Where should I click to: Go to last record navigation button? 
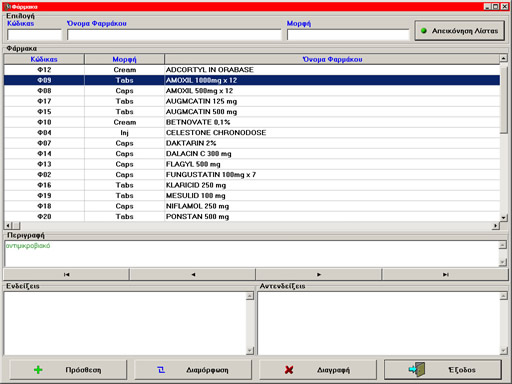click(445, 275)
